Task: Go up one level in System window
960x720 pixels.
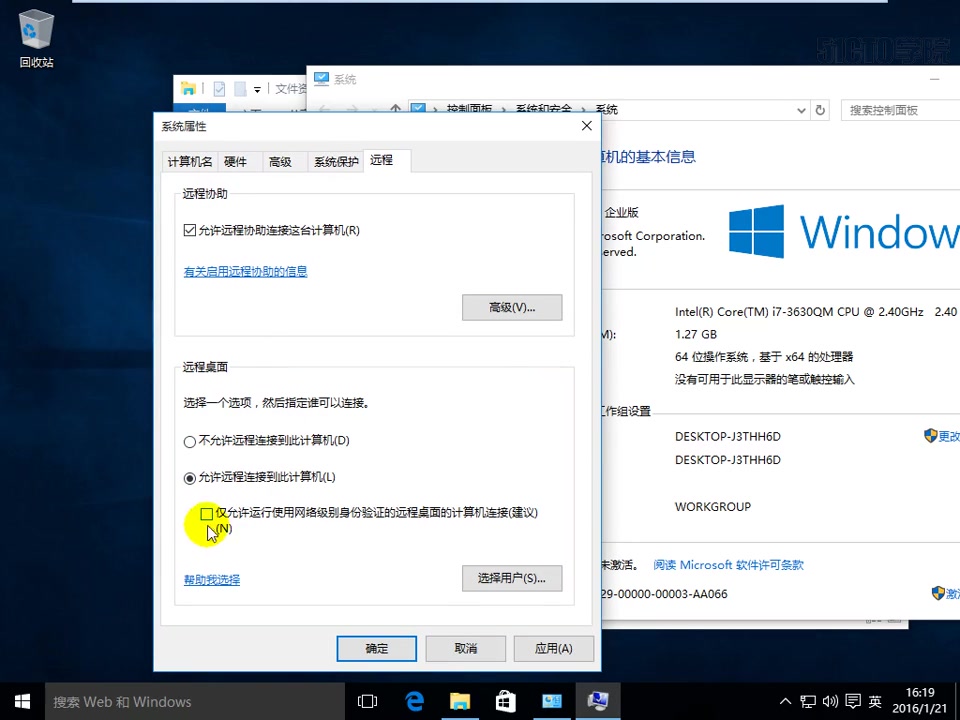Action: [x=396, y=110]
